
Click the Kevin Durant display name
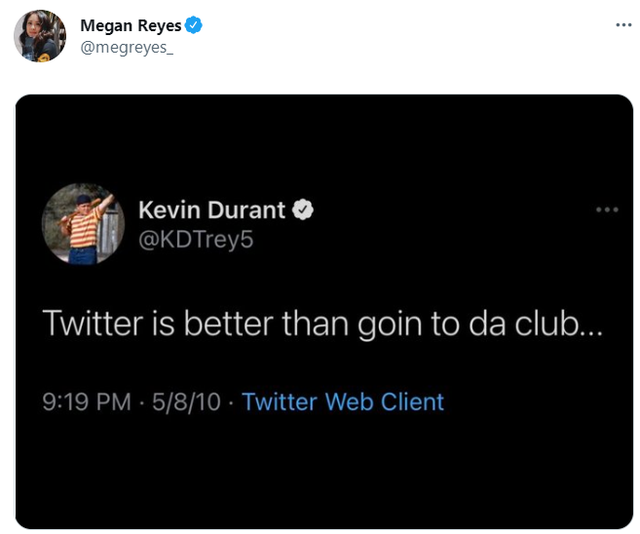[x=211, y=210]
